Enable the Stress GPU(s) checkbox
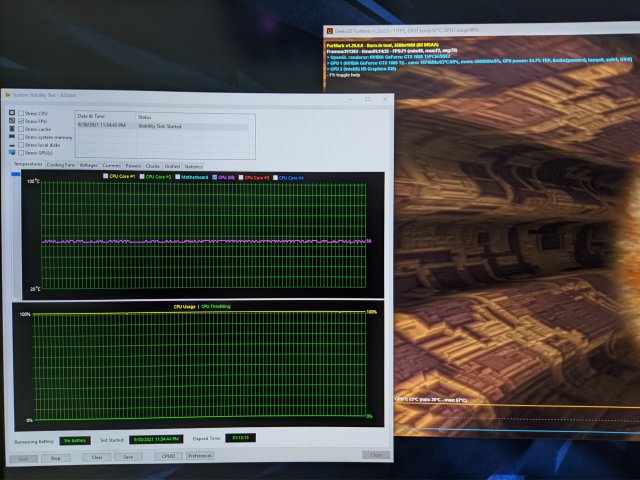640x480 pixels. point(20,153)
